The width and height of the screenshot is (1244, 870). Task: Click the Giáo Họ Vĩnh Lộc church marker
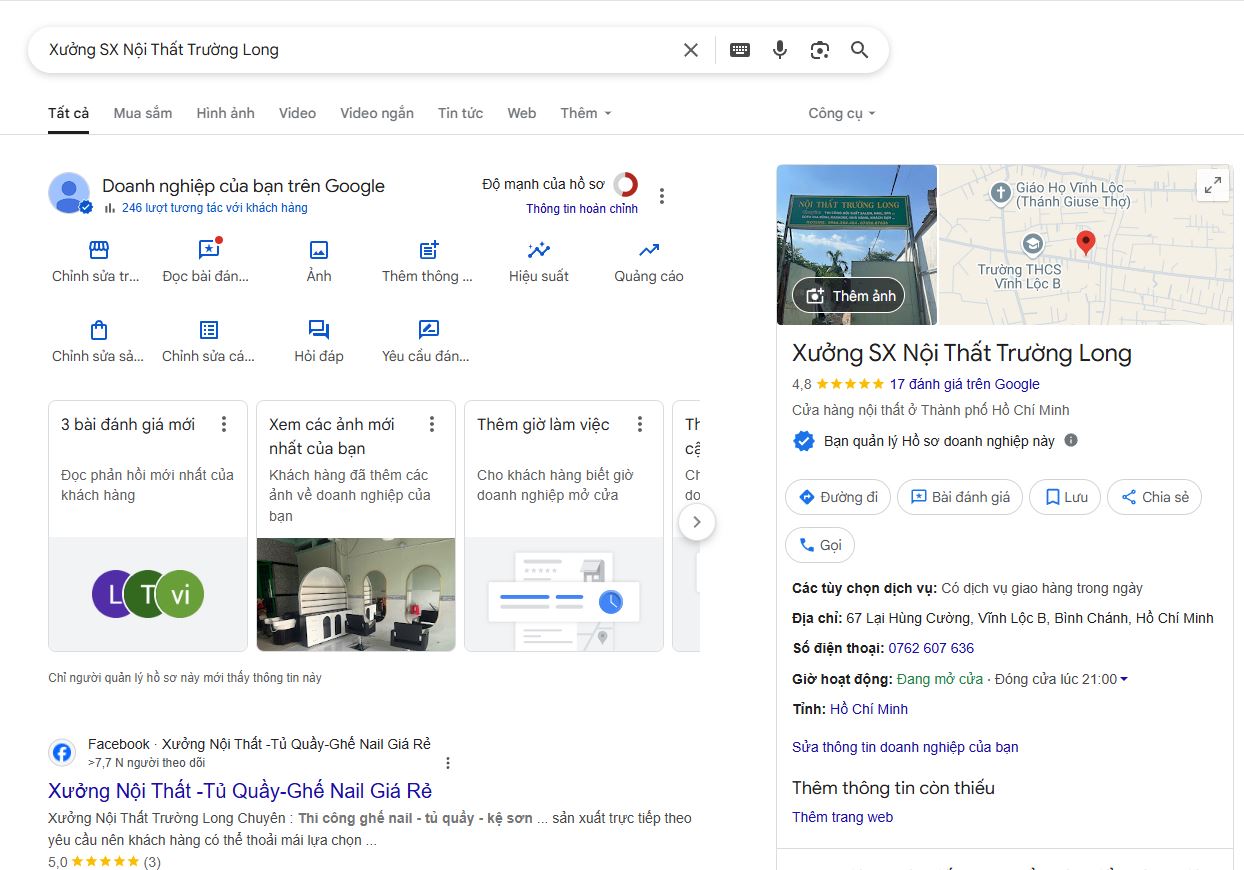(1001, 193)
